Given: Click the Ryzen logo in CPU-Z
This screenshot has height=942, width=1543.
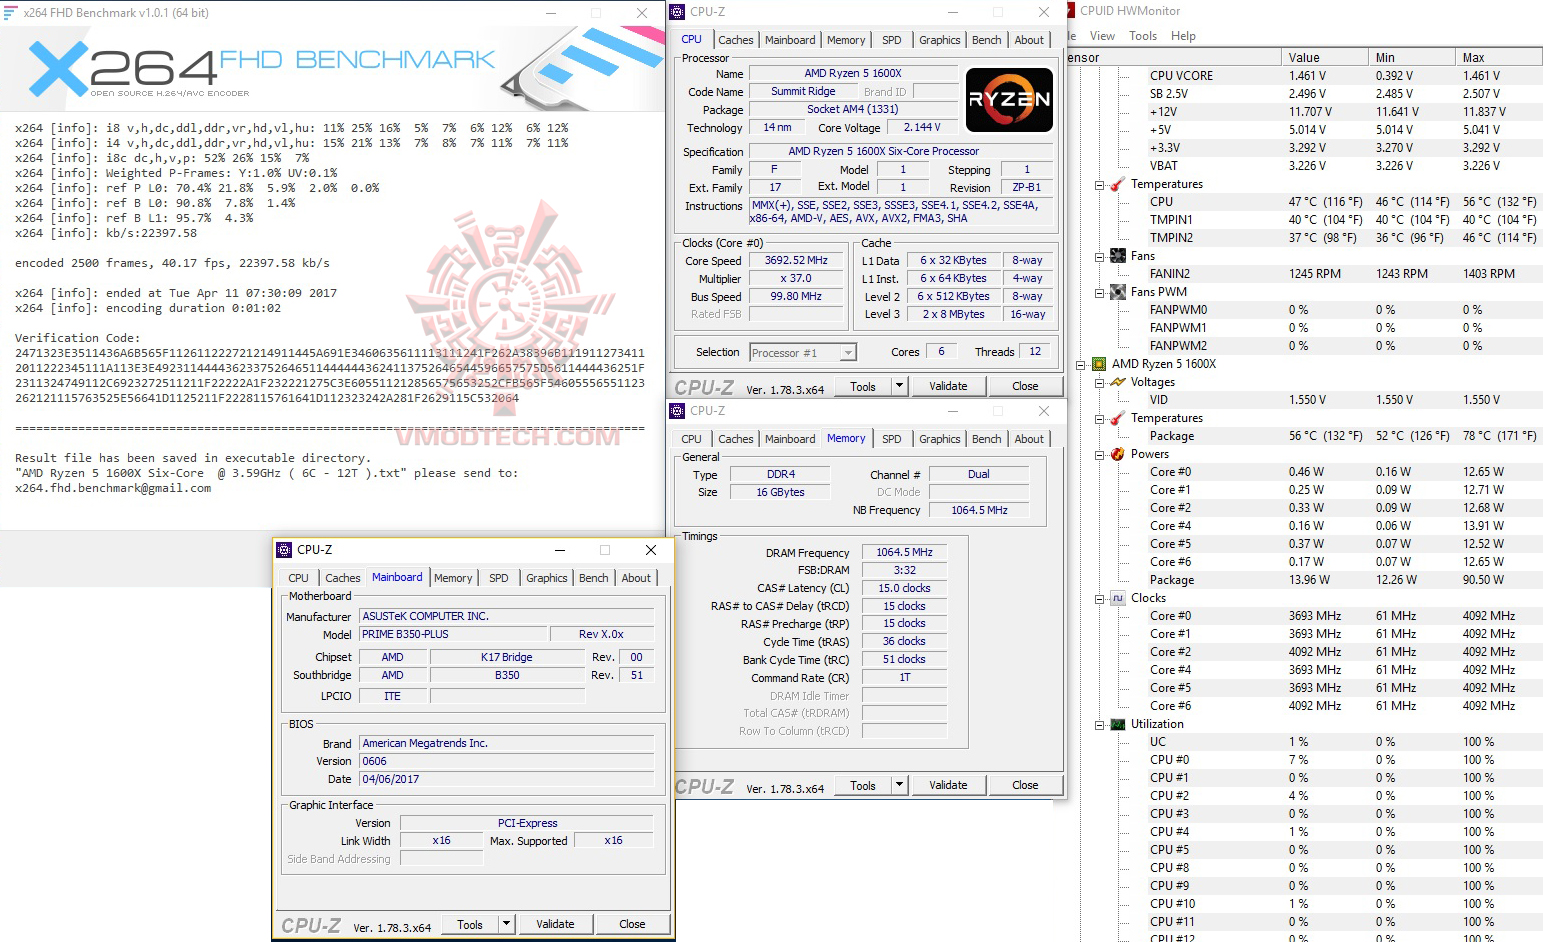Looking at the screenshot, I should (x=1009, y=100).
